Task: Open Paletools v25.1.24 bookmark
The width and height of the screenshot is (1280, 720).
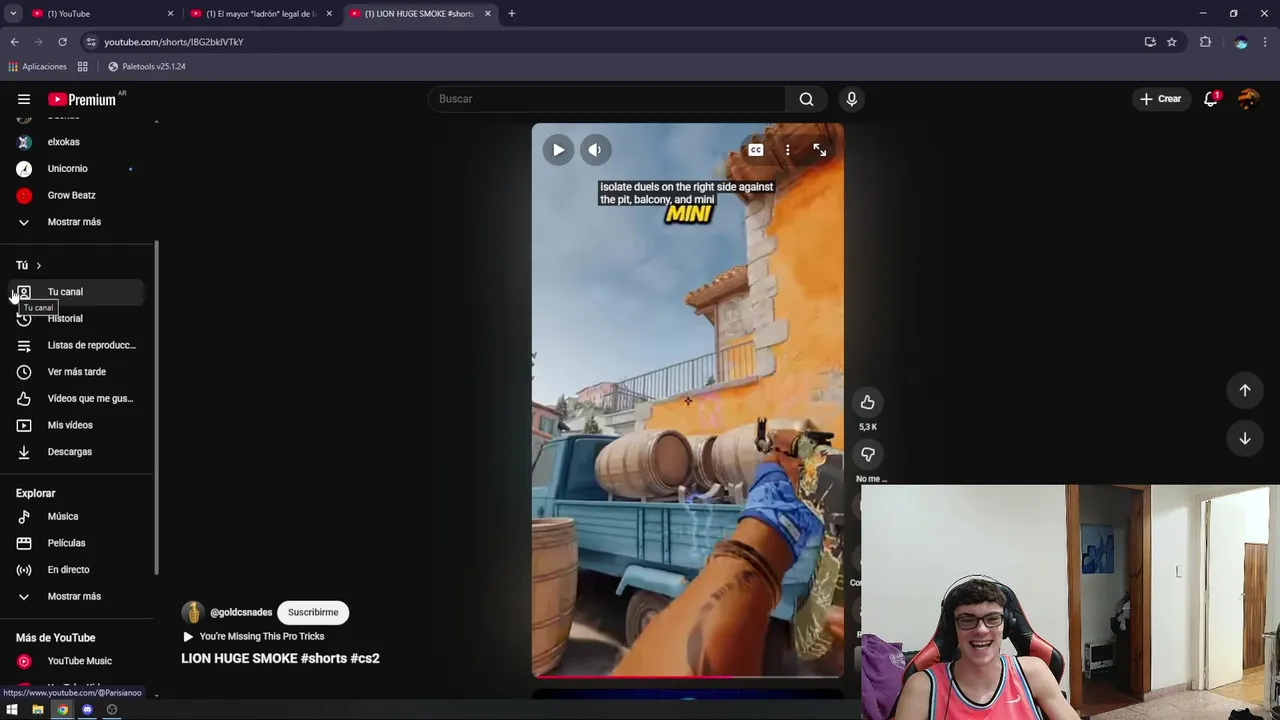Action: [146, 67]
